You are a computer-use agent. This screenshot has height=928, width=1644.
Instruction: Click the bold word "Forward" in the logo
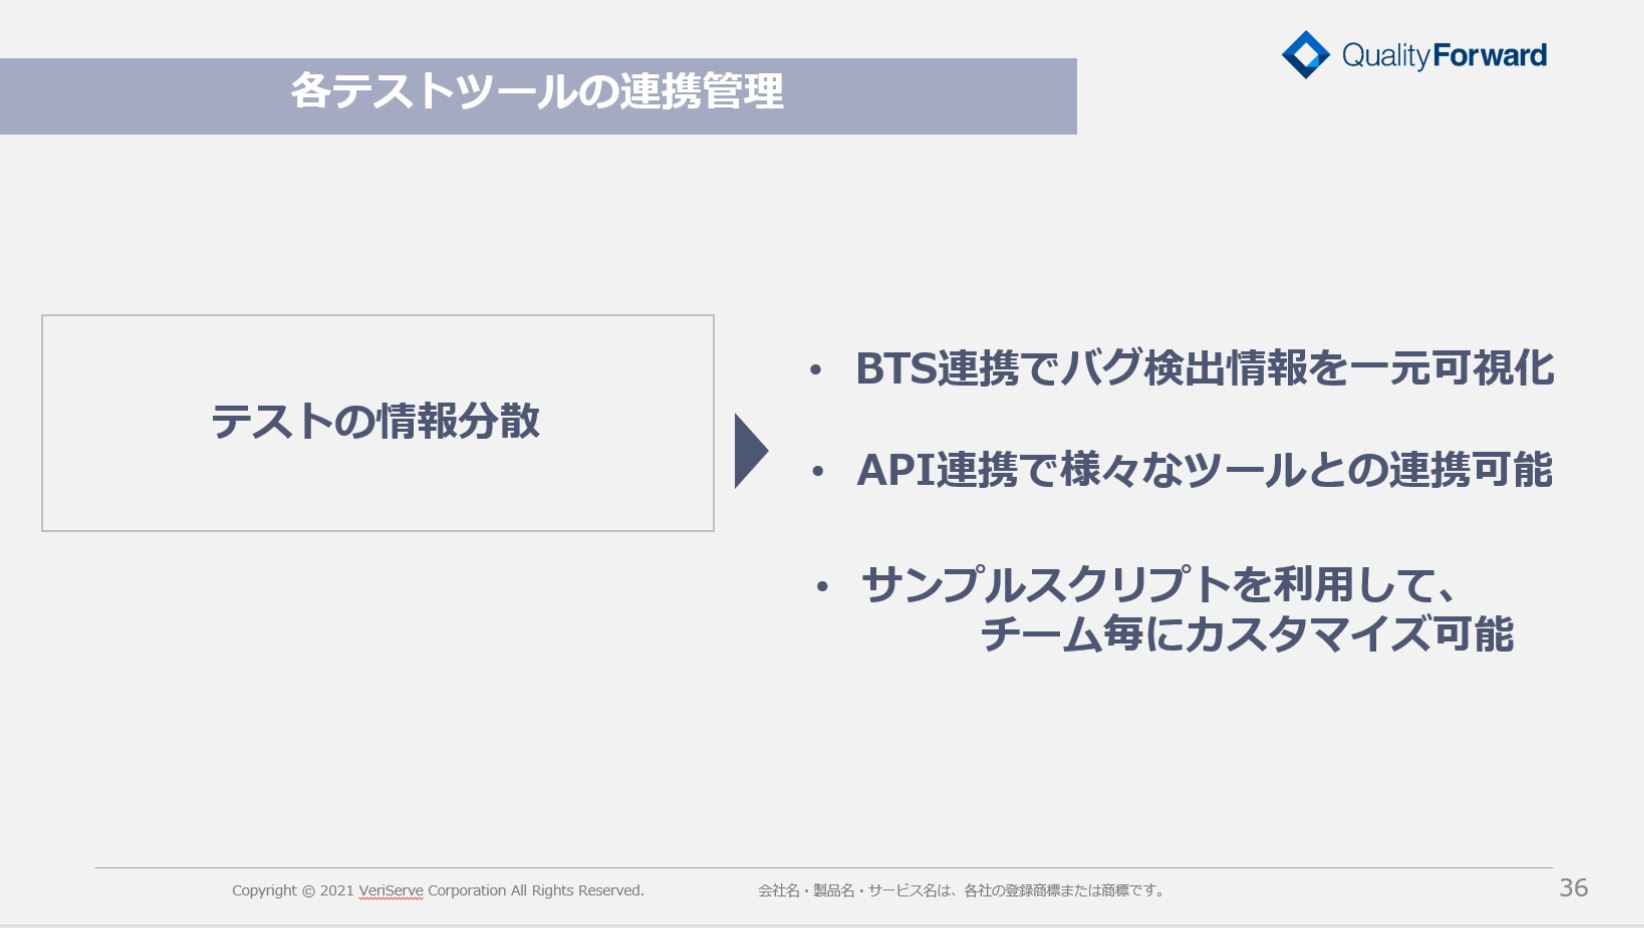[1490, 55]
